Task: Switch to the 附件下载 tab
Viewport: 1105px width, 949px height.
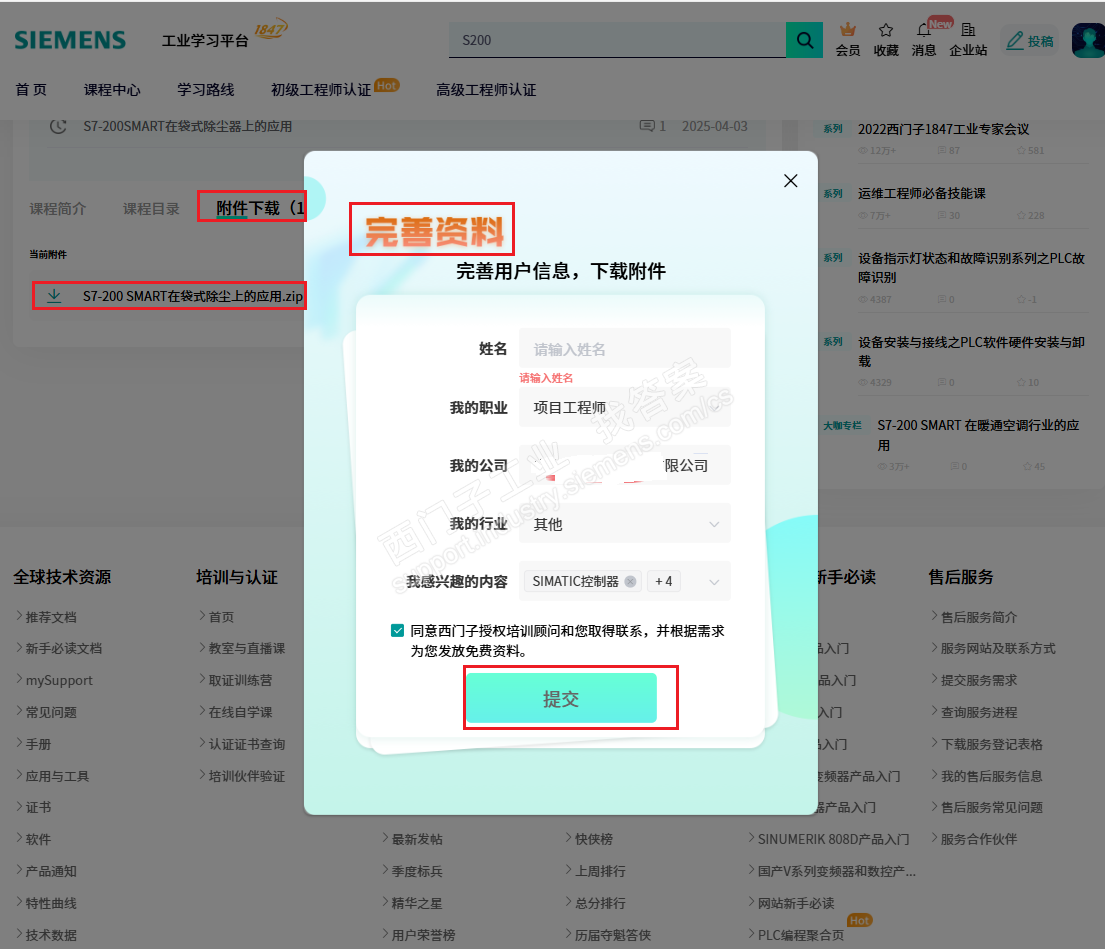Action: coord(259,208)
